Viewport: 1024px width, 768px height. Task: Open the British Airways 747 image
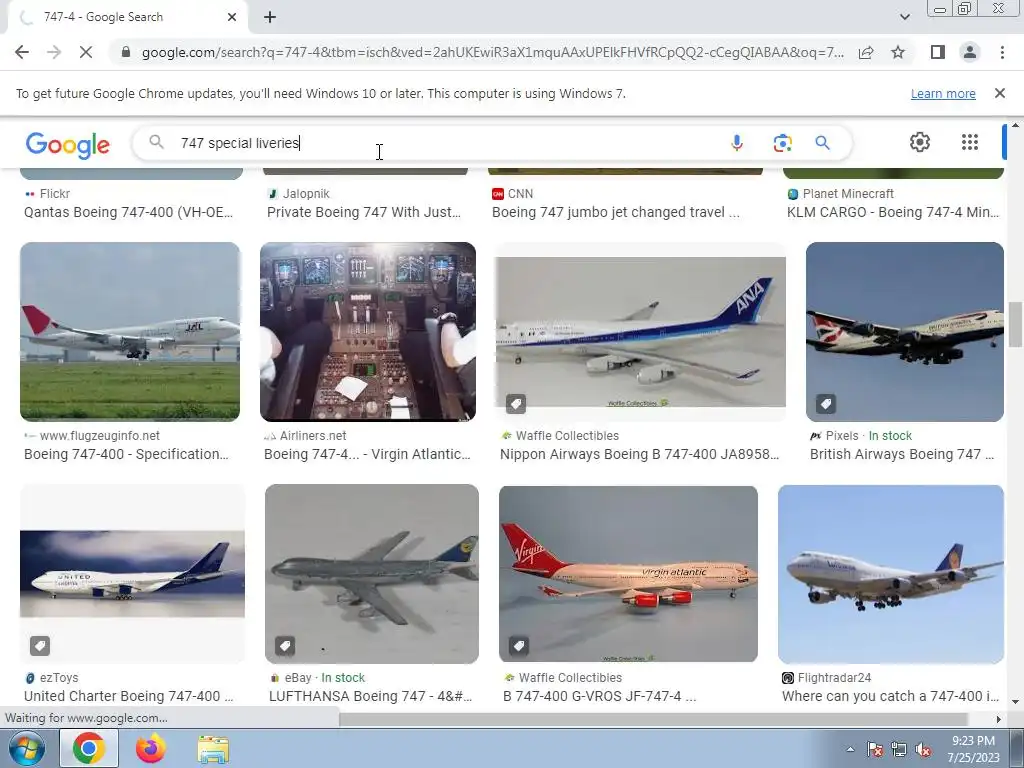(904, 332)
